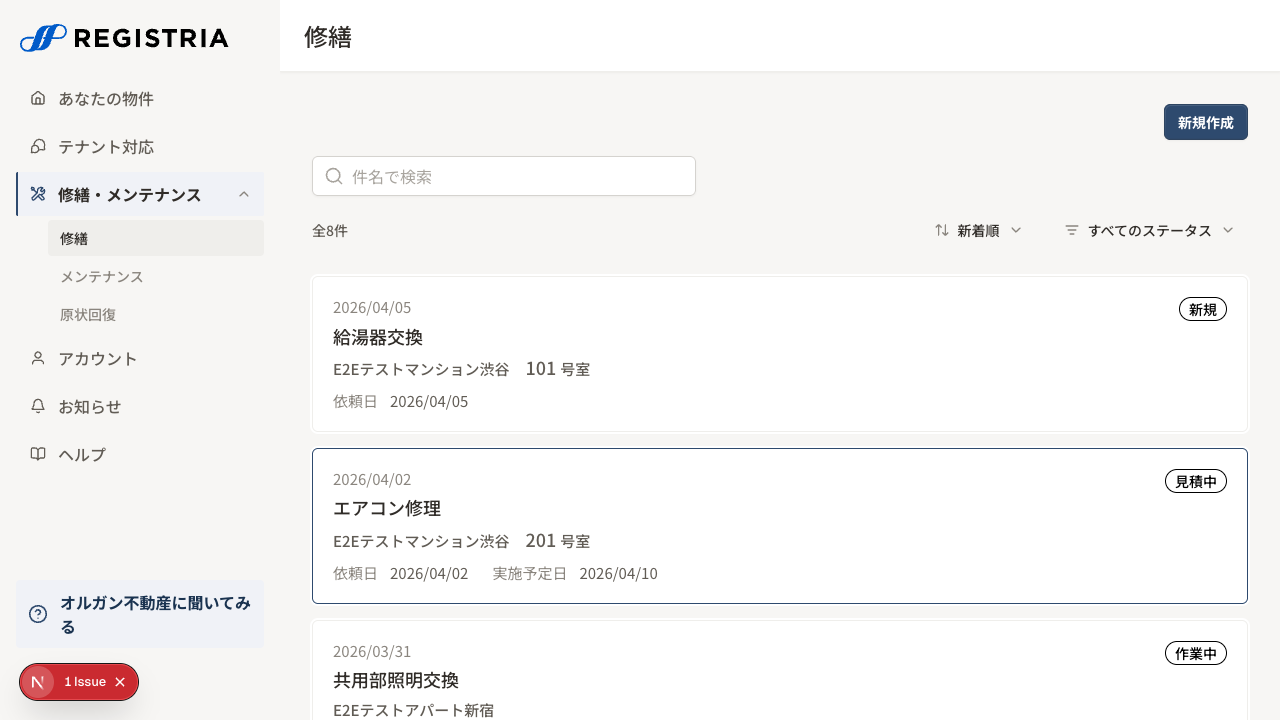Click the sort arrows icon before 新着順
1280x720 pixels.
click(x=941, y=230)
